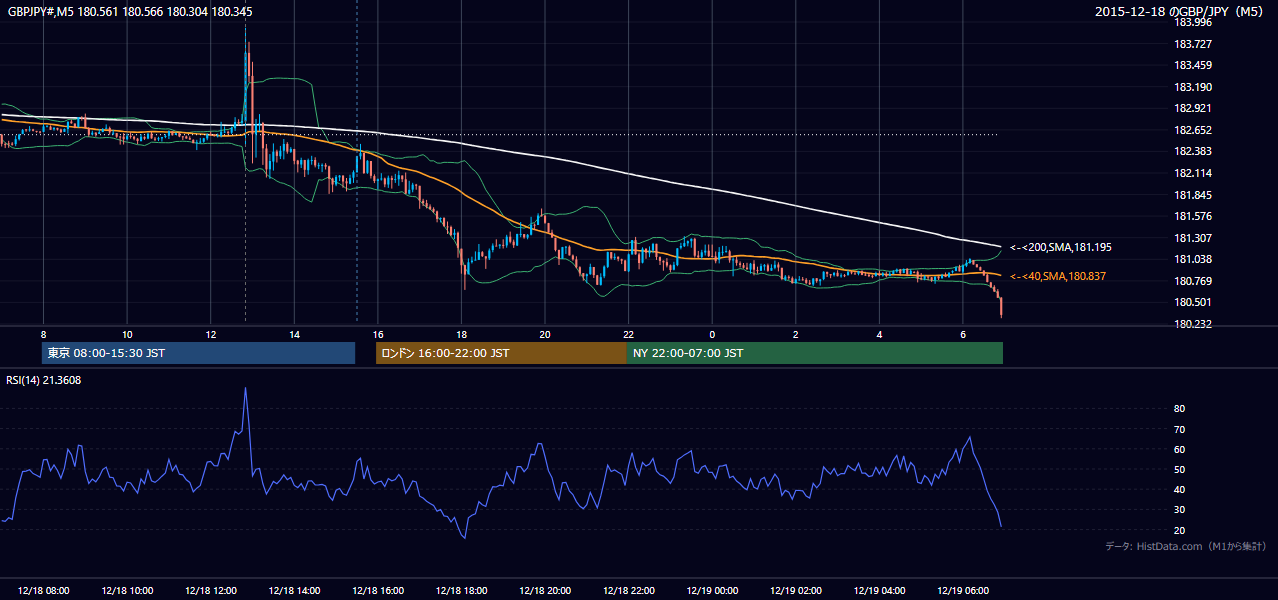This screenshot has width=1278, height=600.
Task: Click price axis label 181.845
Action: [x=1193, y=195]
